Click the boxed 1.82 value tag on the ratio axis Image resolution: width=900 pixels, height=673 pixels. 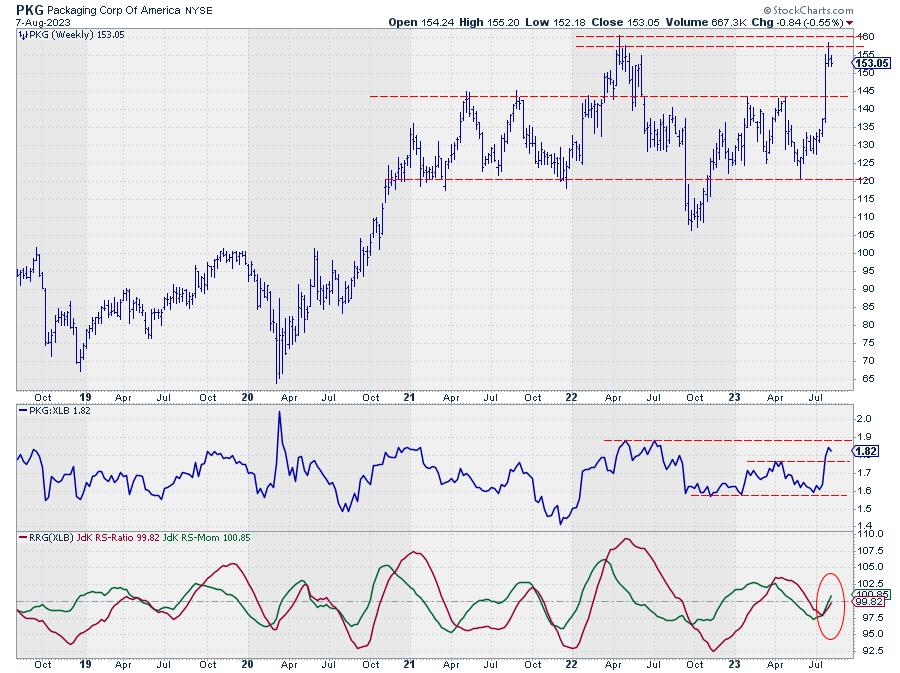(x=866, y=452)
